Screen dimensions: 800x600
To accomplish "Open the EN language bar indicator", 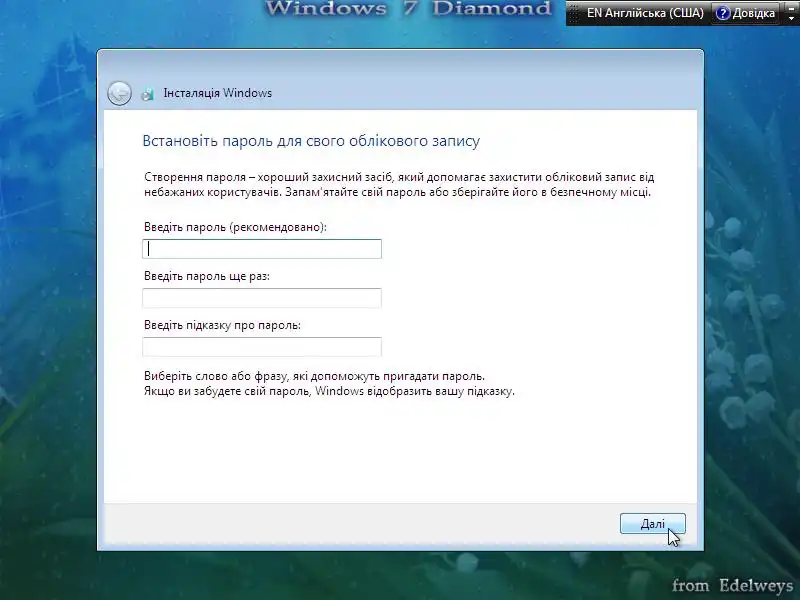I will click(645, 13).
